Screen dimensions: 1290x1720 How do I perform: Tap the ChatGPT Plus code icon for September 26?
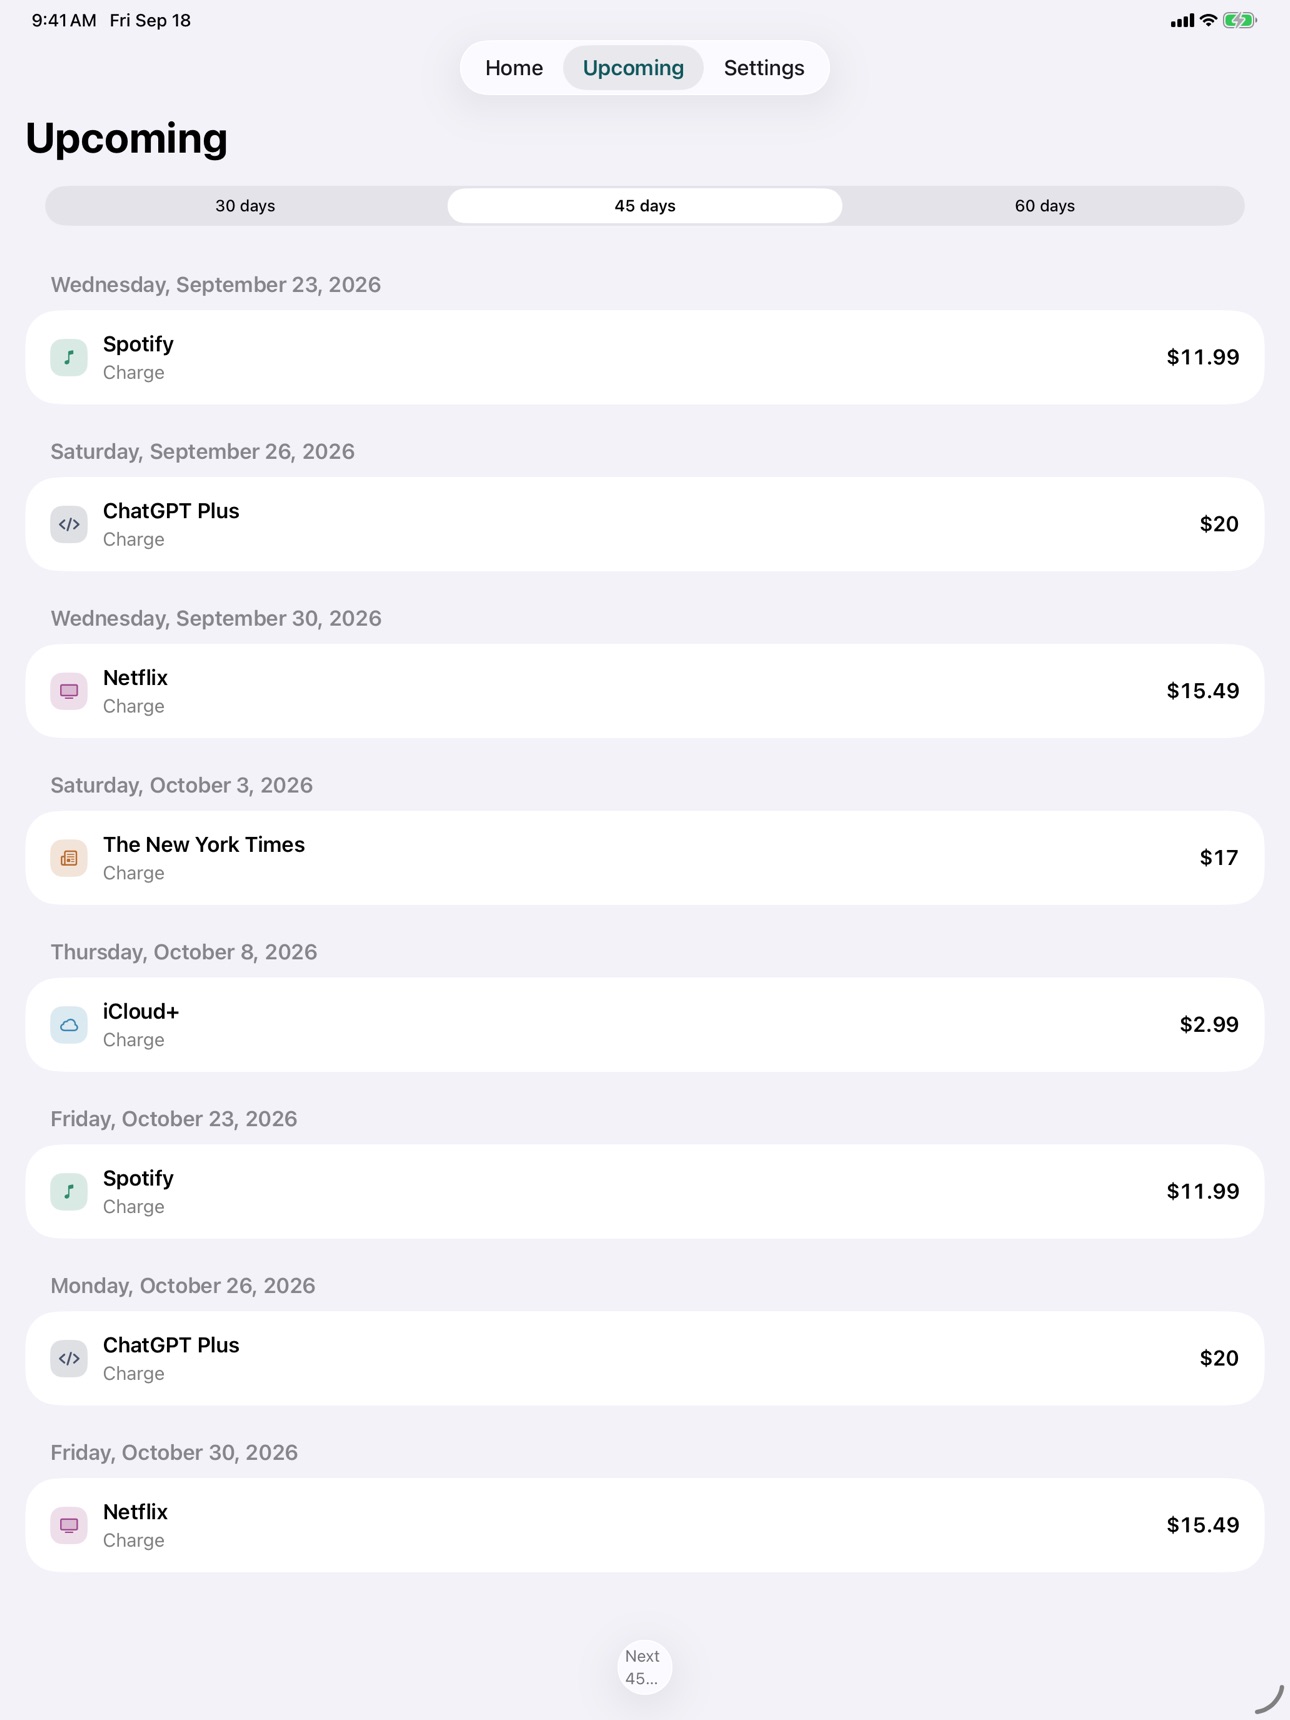[x=69, y=525]
